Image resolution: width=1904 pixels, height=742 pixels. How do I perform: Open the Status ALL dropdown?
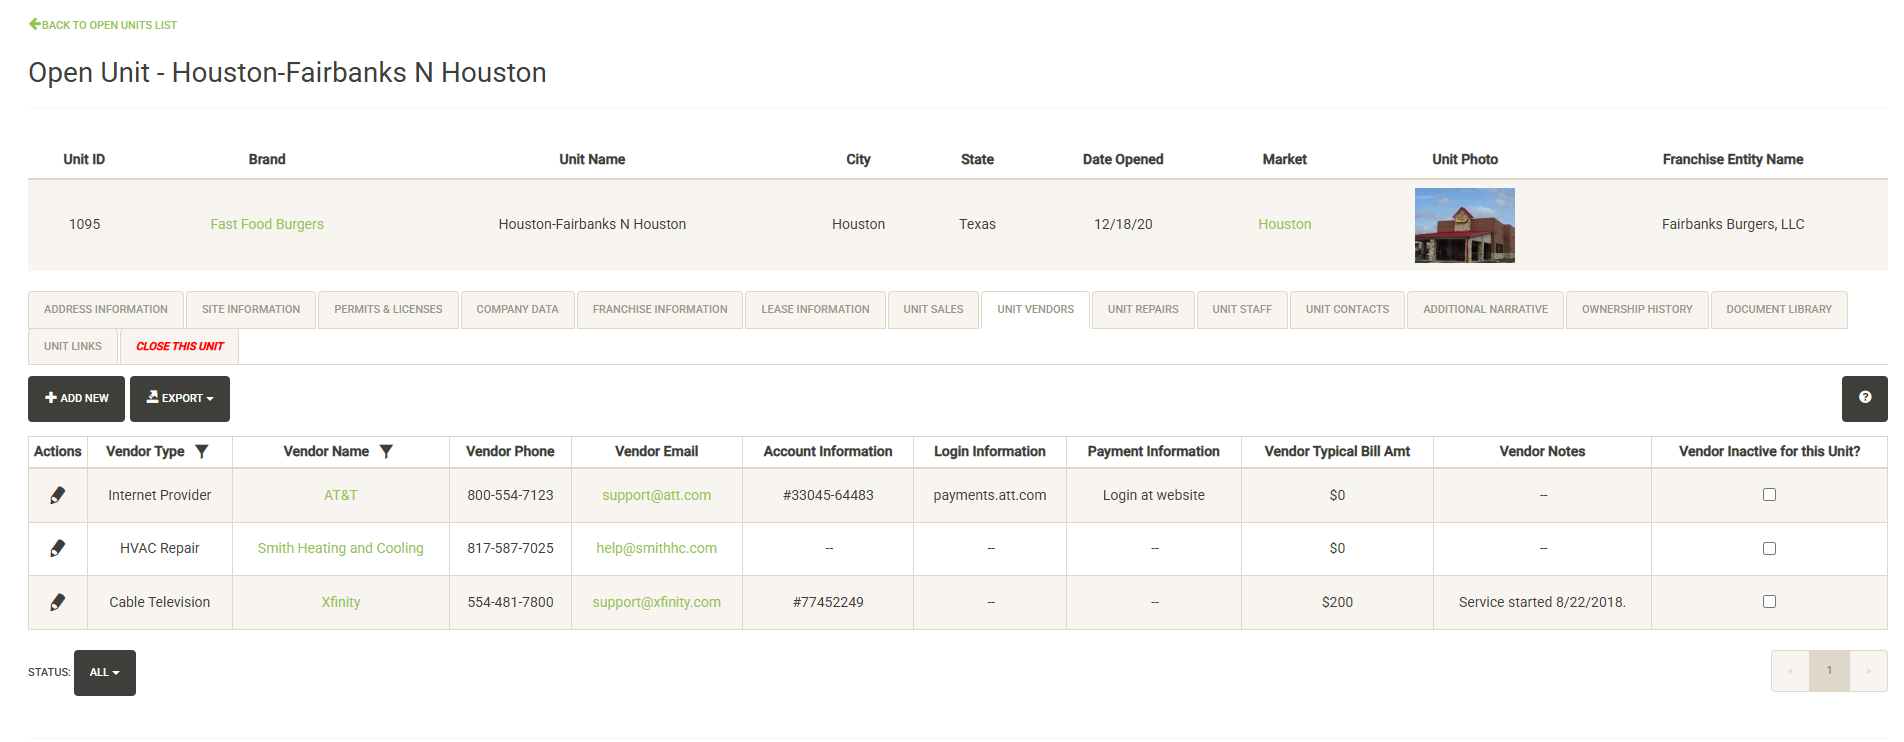[105, 673]
